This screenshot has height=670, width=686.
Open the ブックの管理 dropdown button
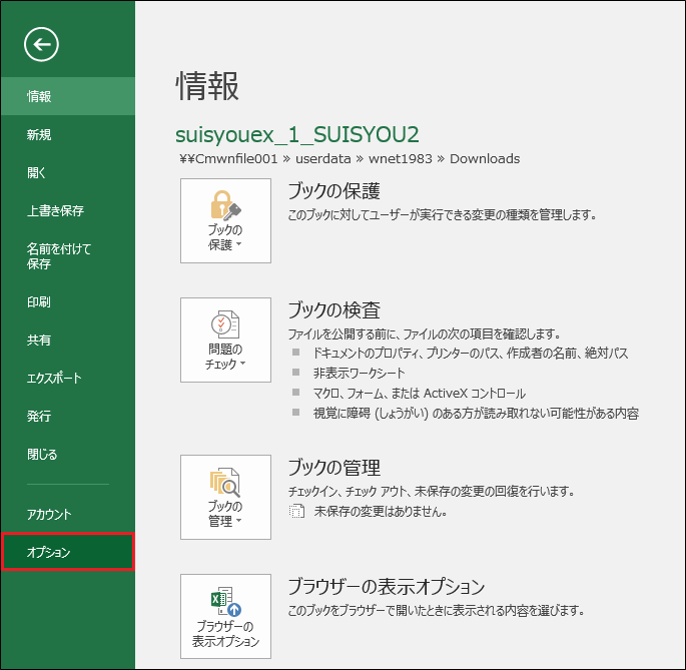pos(225,497)
